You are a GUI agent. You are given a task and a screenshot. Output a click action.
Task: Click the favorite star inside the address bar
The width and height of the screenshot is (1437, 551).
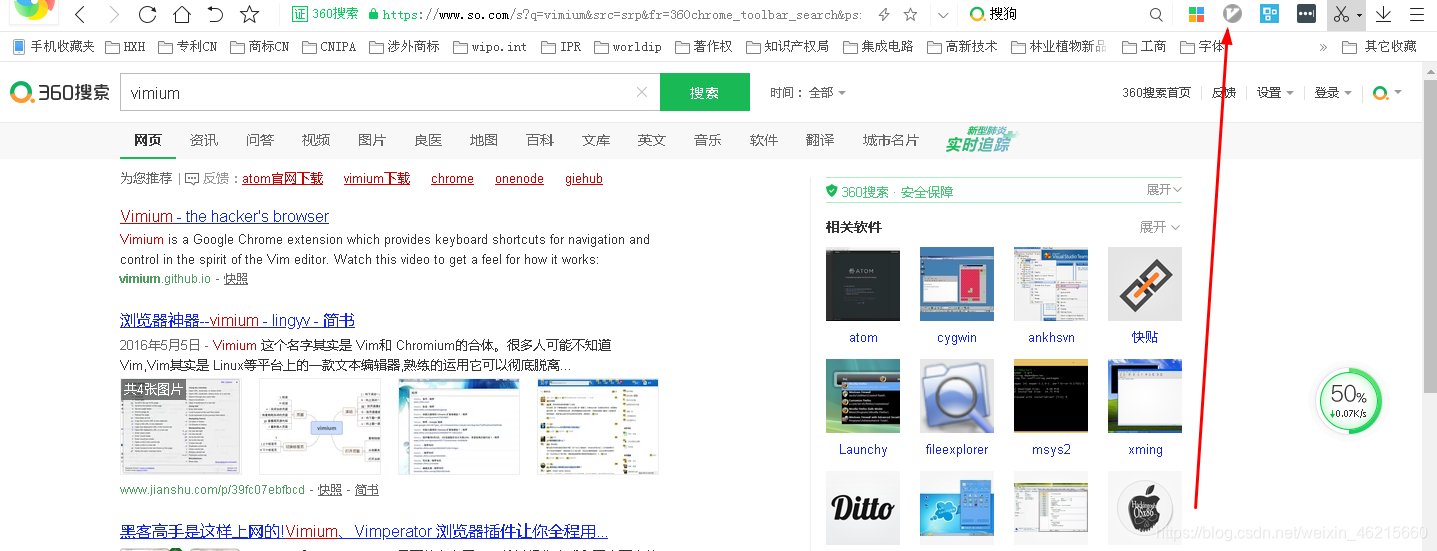point(910,14)
